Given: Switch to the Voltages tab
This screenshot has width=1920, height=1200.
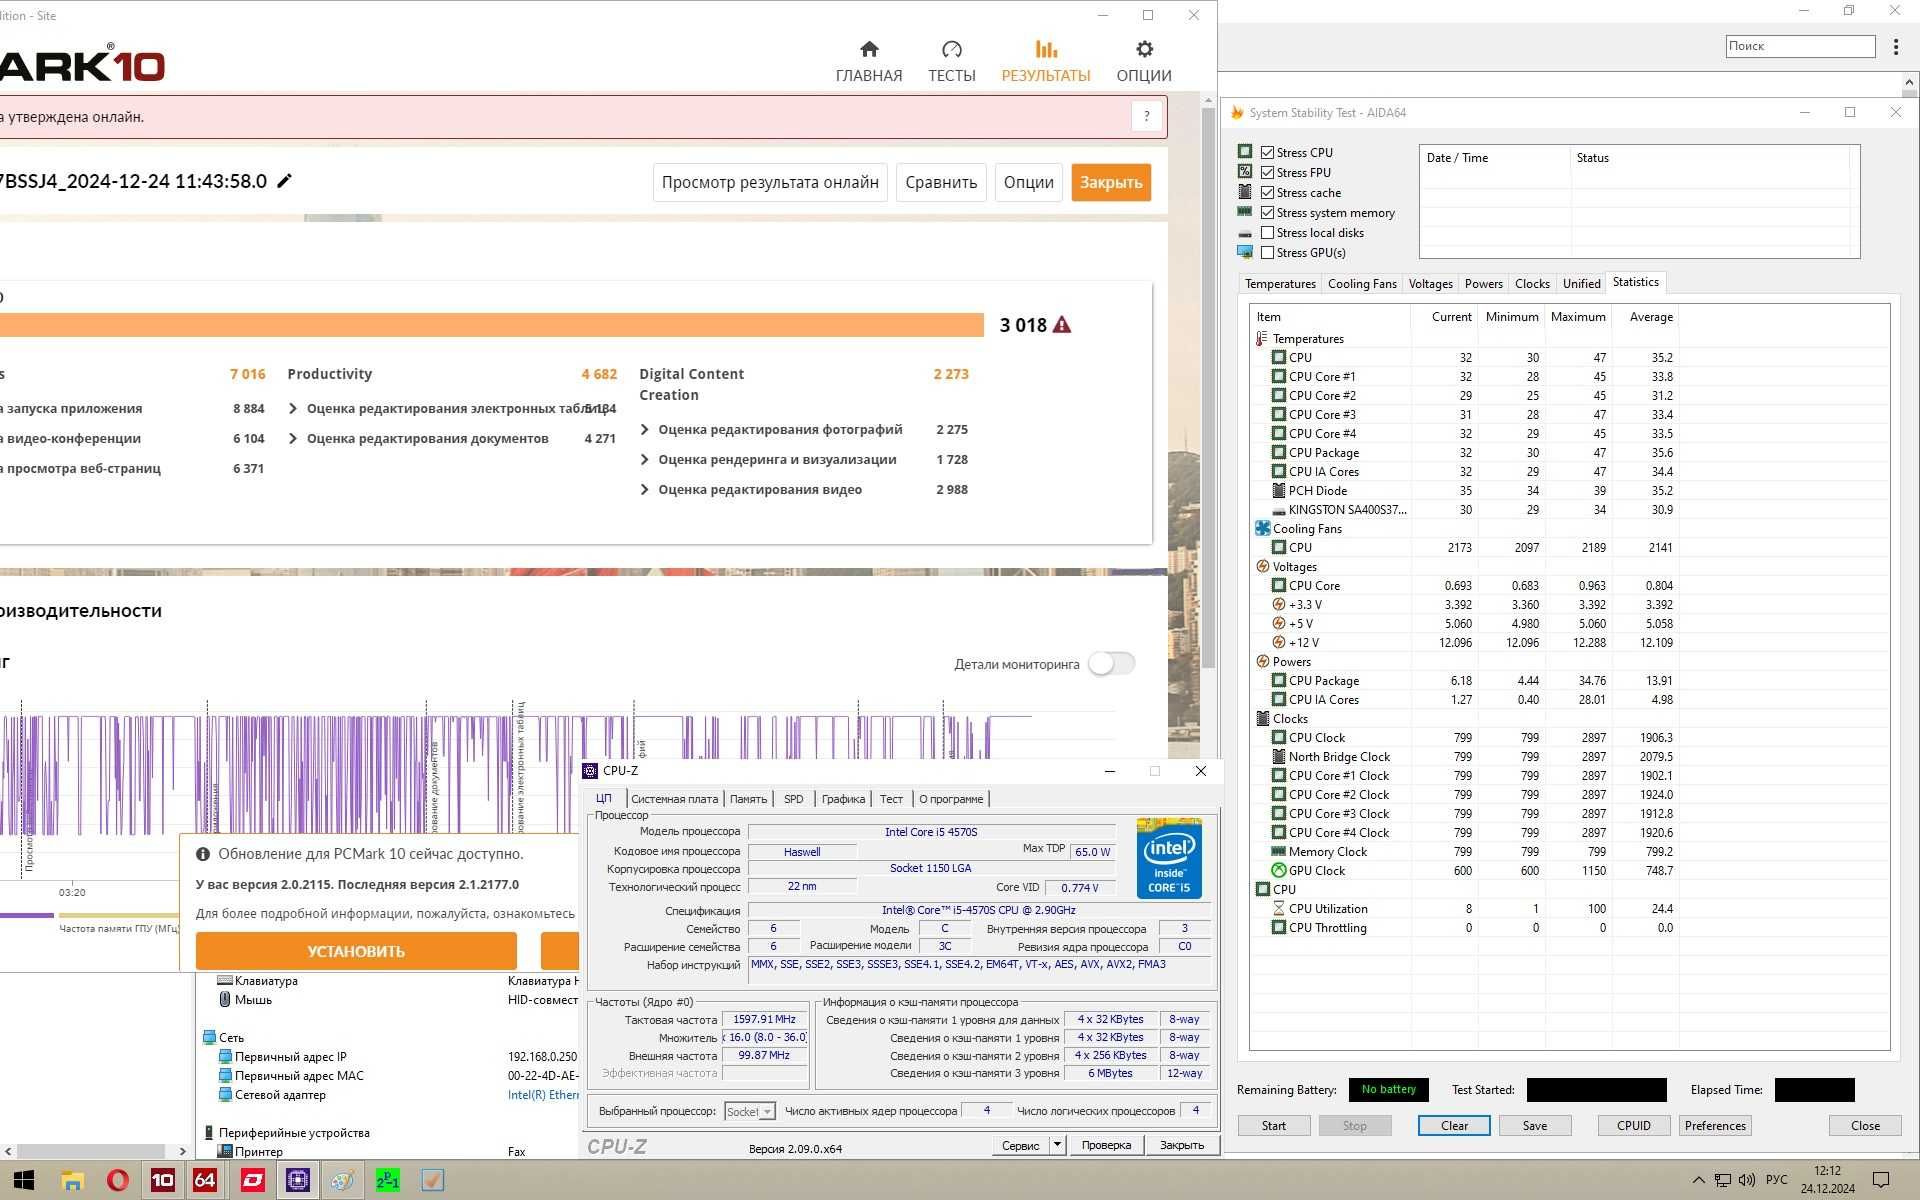Looking at the screenshot, I should (x=1430, y=284).
